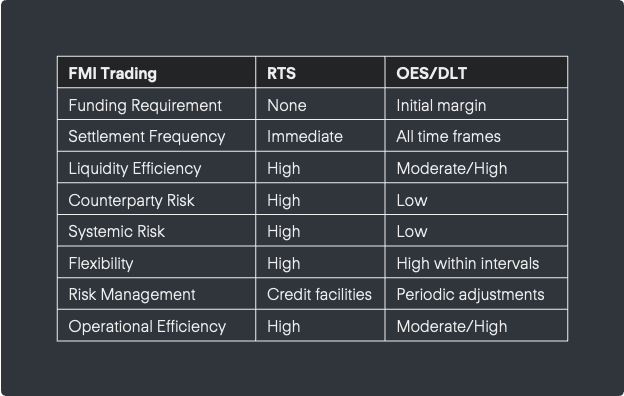The width and height of the screenshot is (624, 396).
Task: Select the Operational Efficiency row label
Action: [156, 326]
